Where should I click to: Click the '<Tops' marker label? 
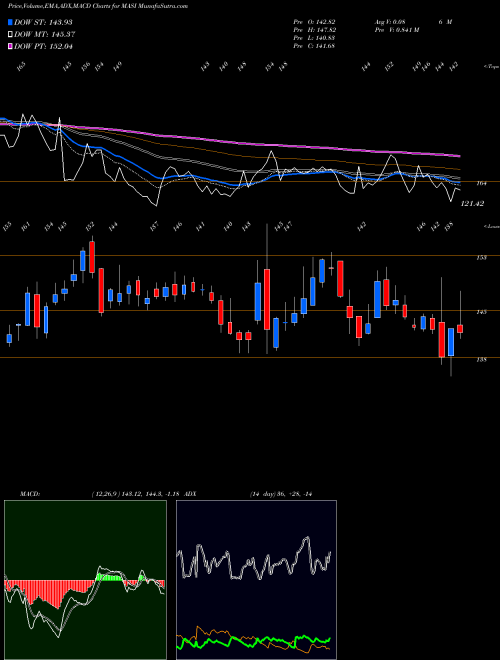[492, 67]
